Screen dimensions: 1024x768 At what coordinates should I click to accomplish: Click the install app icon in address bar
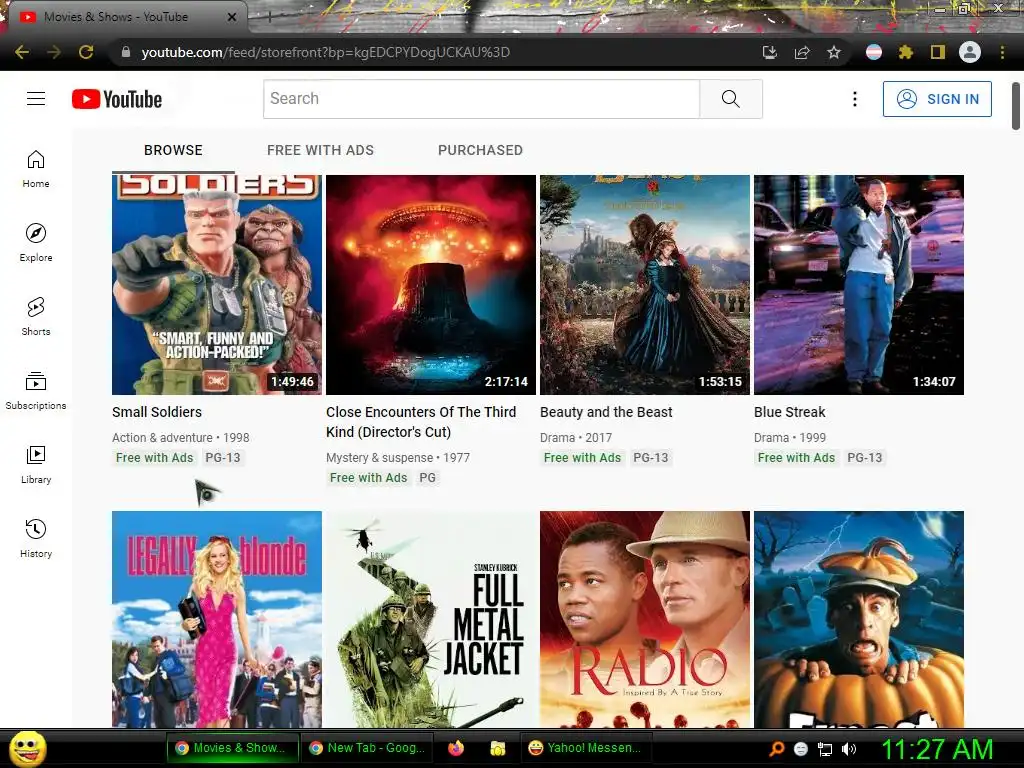[x=770, y=52]
